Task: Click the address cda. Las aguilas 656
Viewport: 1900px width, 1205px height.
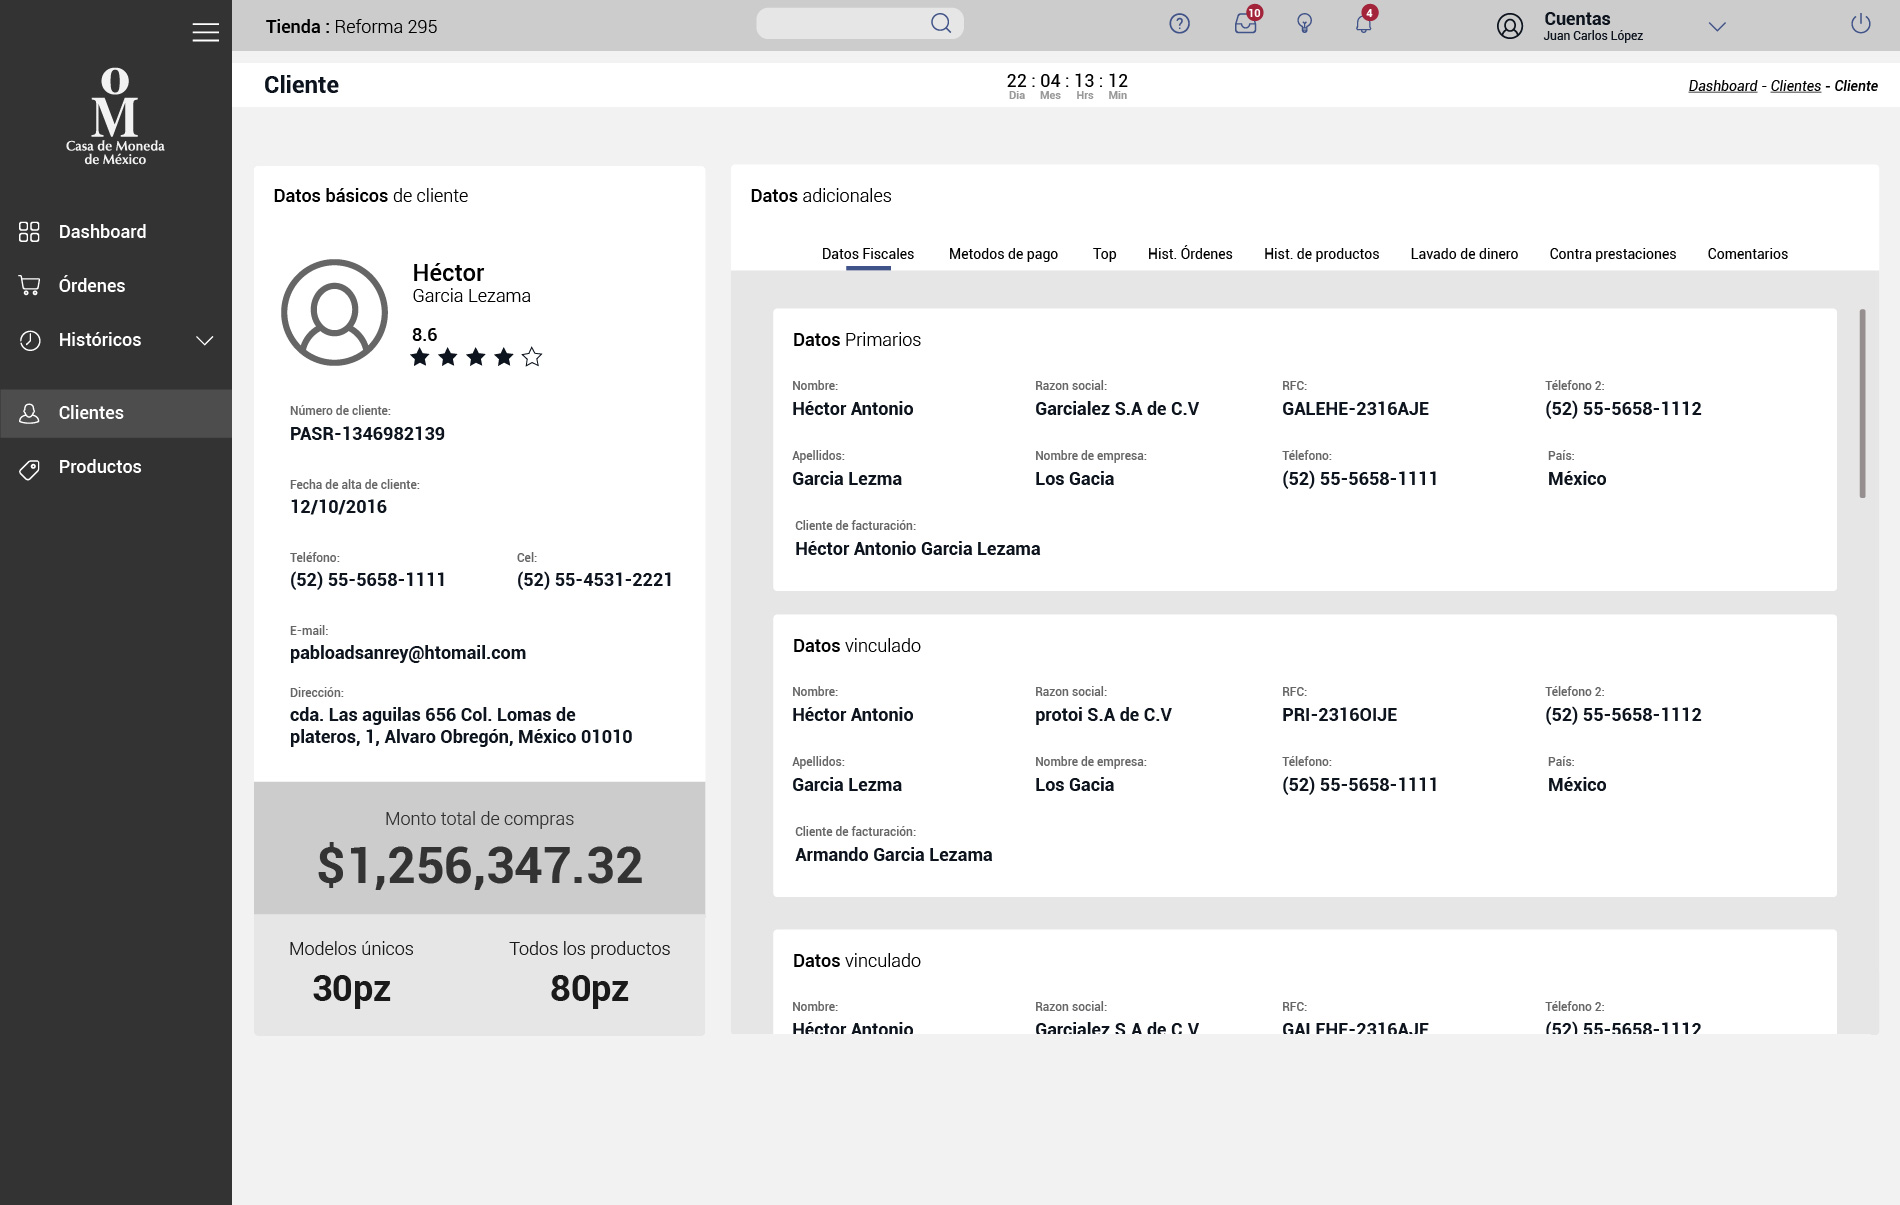Action: pyautogui.click(x=461, y=726)
